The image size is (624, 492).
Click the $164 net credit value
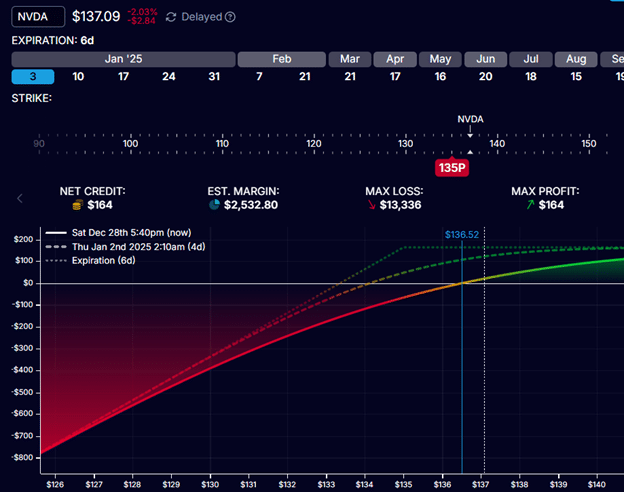tap(100, 205)
